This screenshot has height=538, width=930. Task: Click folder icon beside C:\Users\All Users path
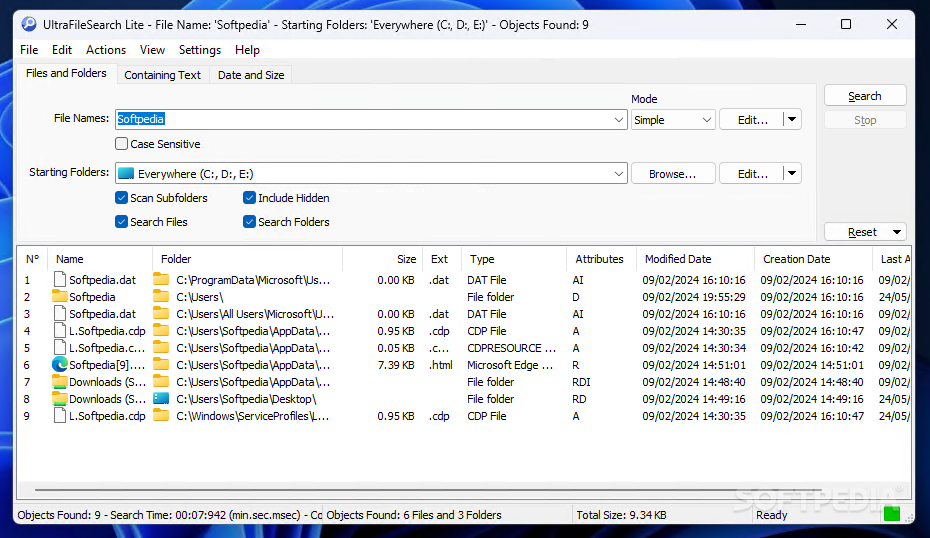pyautogui.click(x=161, y=313)
